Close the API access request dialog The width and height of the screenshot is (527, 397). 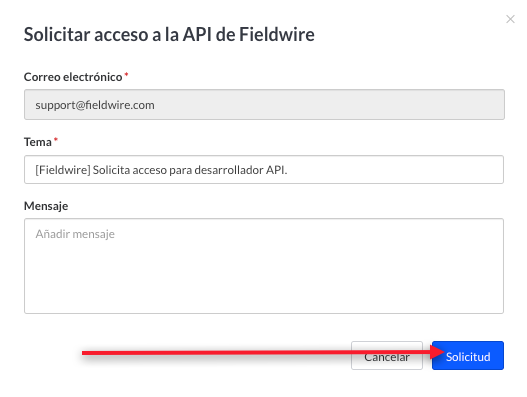click(x=510, y=19)
